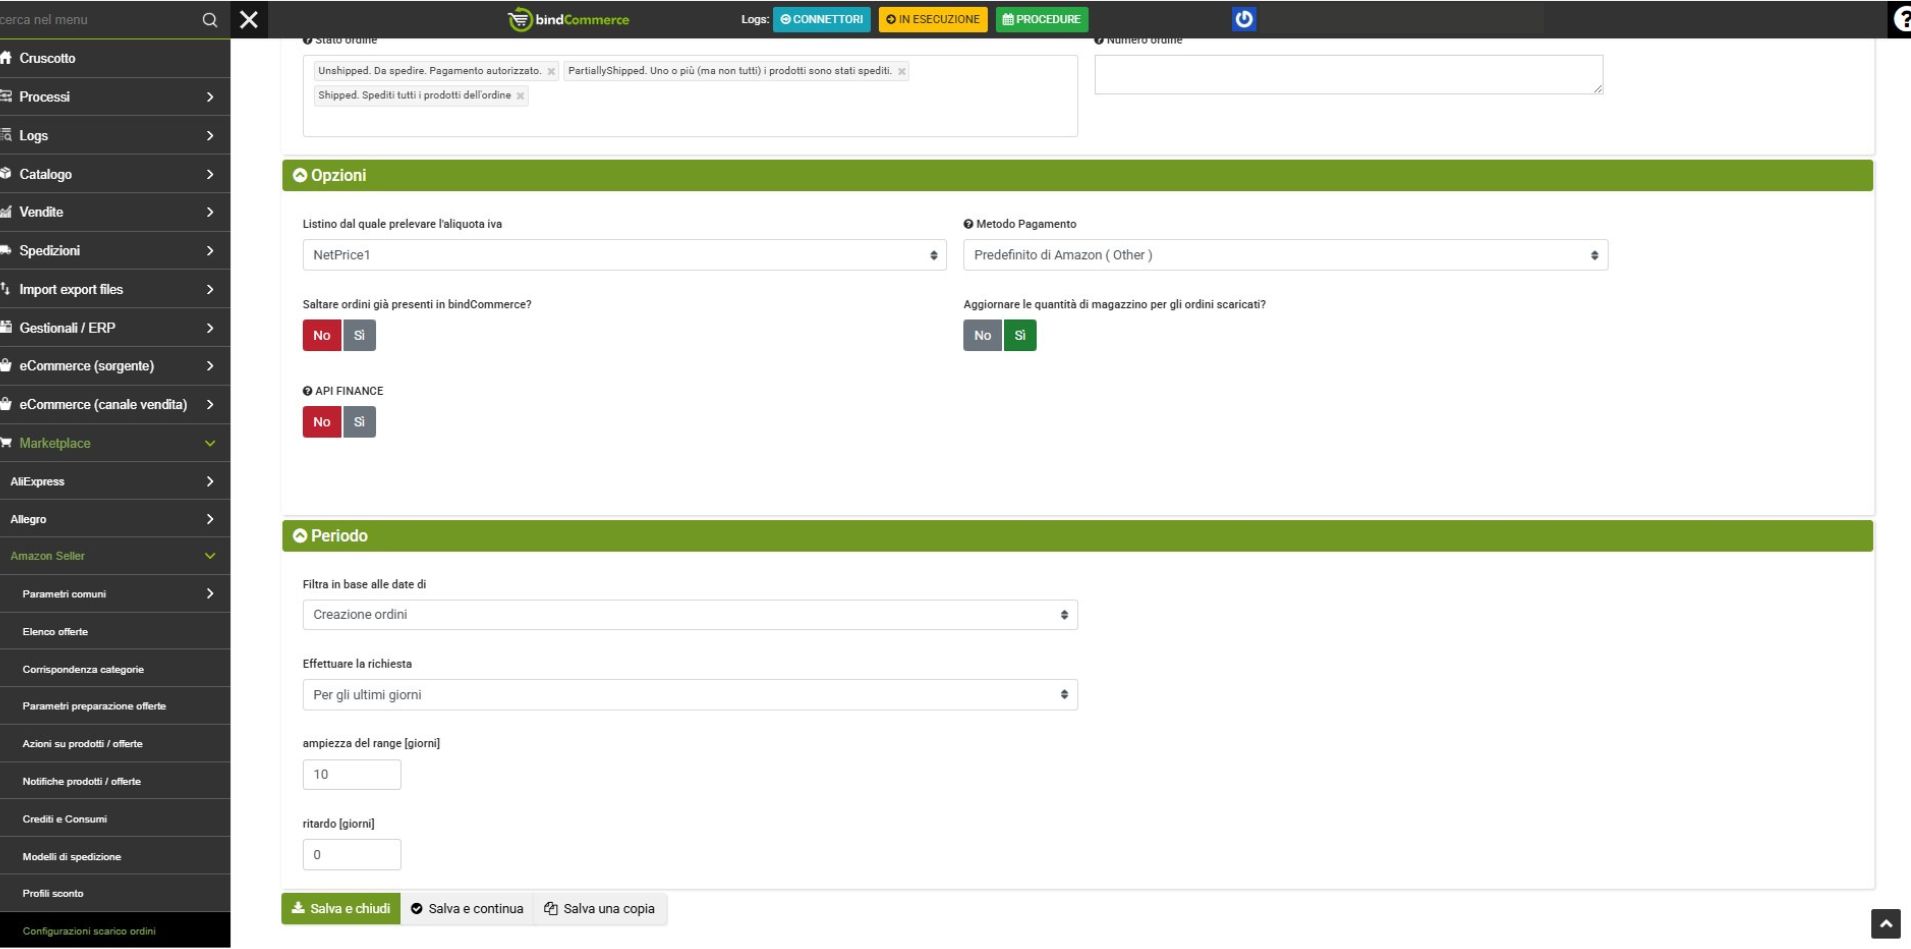Click the blue power icon in top bar
The height and width of the screenshot is (949, 1911).
coord(1243,19)
